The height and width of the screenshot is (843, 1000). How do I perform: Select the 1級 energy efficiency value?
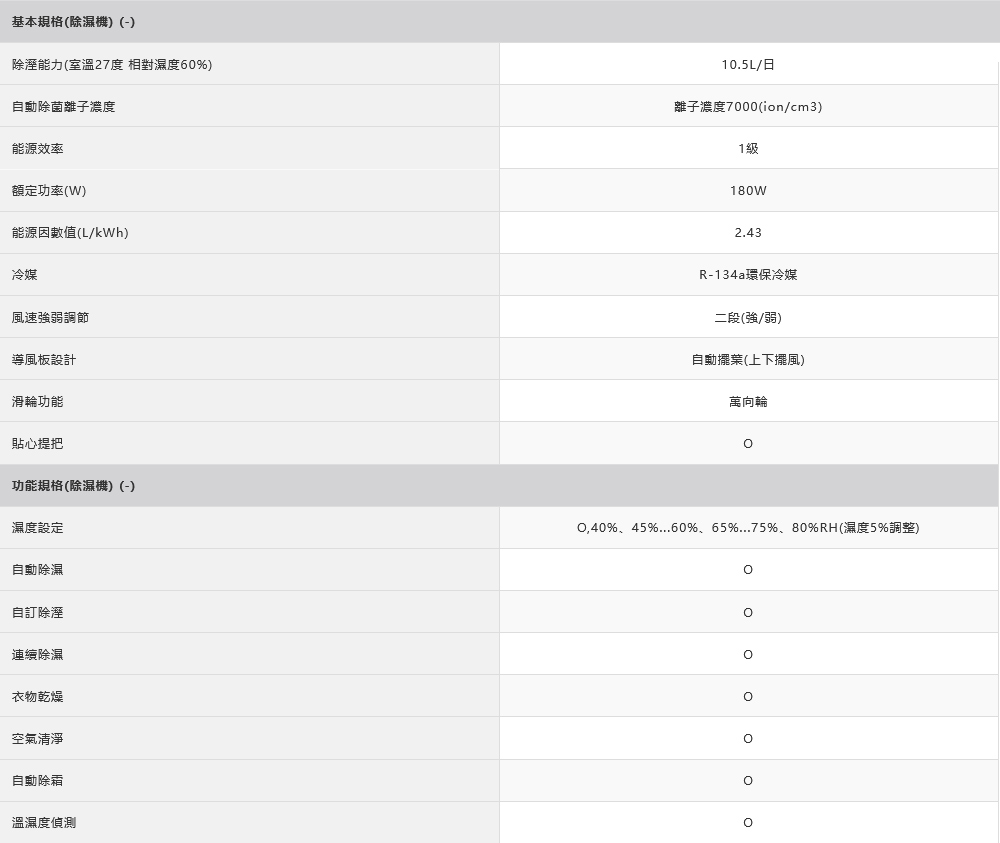748,149
